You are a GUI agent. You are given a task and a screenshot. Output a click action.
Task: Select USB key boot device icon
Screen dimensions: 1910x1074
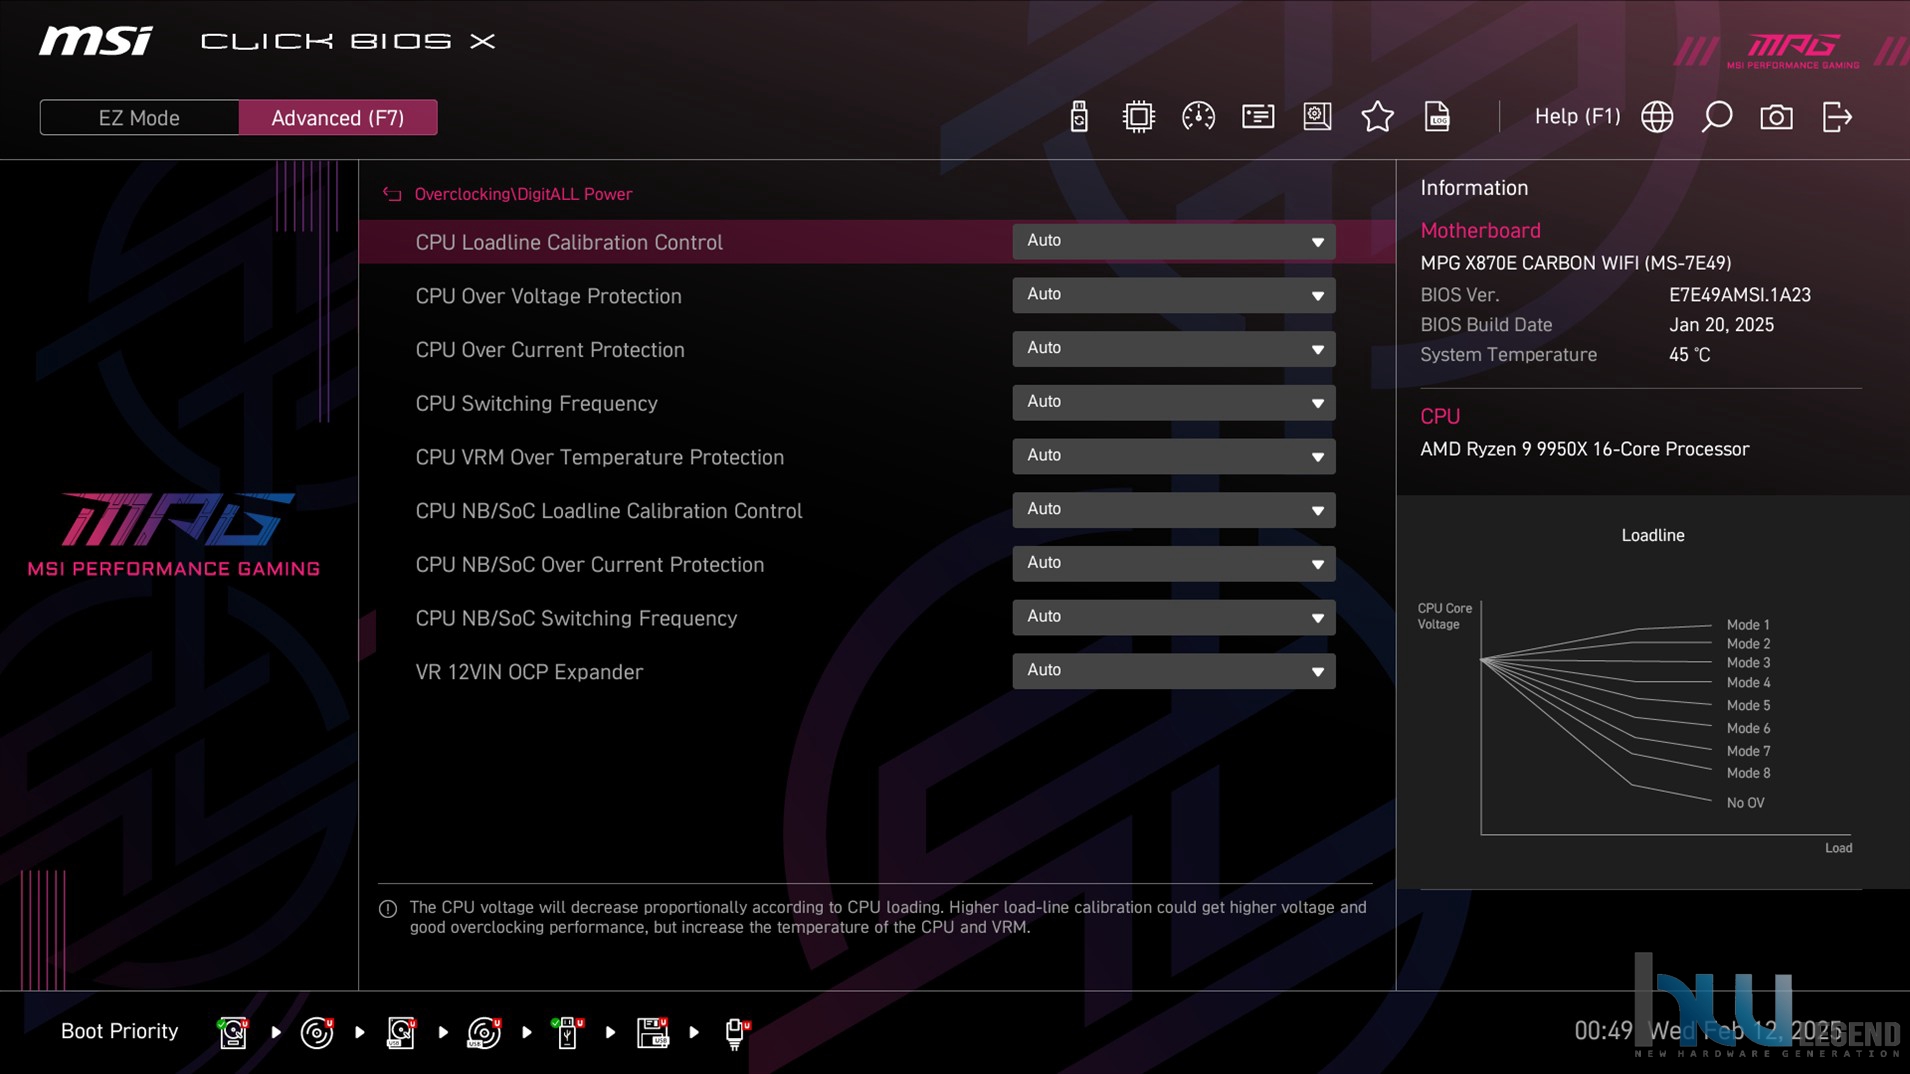coord(567,1032)
